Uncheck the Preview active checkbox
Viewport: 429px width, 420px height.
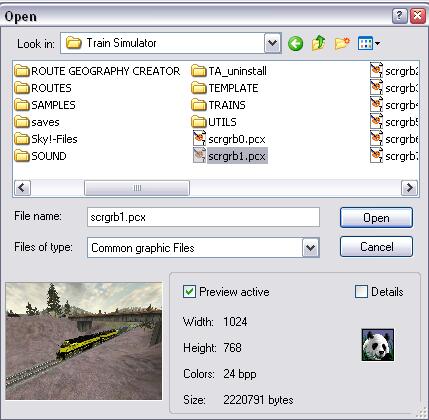190,292
